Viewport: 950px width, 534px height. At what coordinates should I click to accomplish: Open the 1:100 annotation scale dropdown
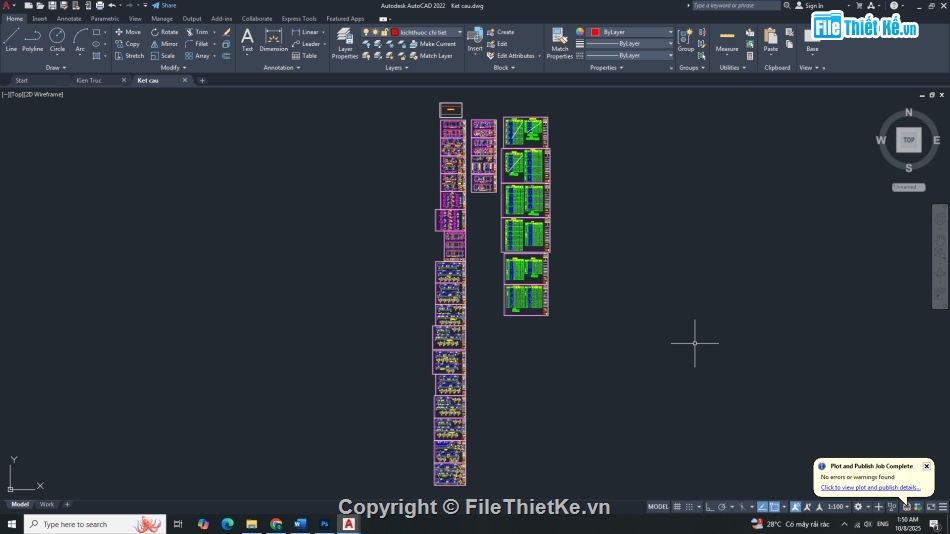(839, 507)
